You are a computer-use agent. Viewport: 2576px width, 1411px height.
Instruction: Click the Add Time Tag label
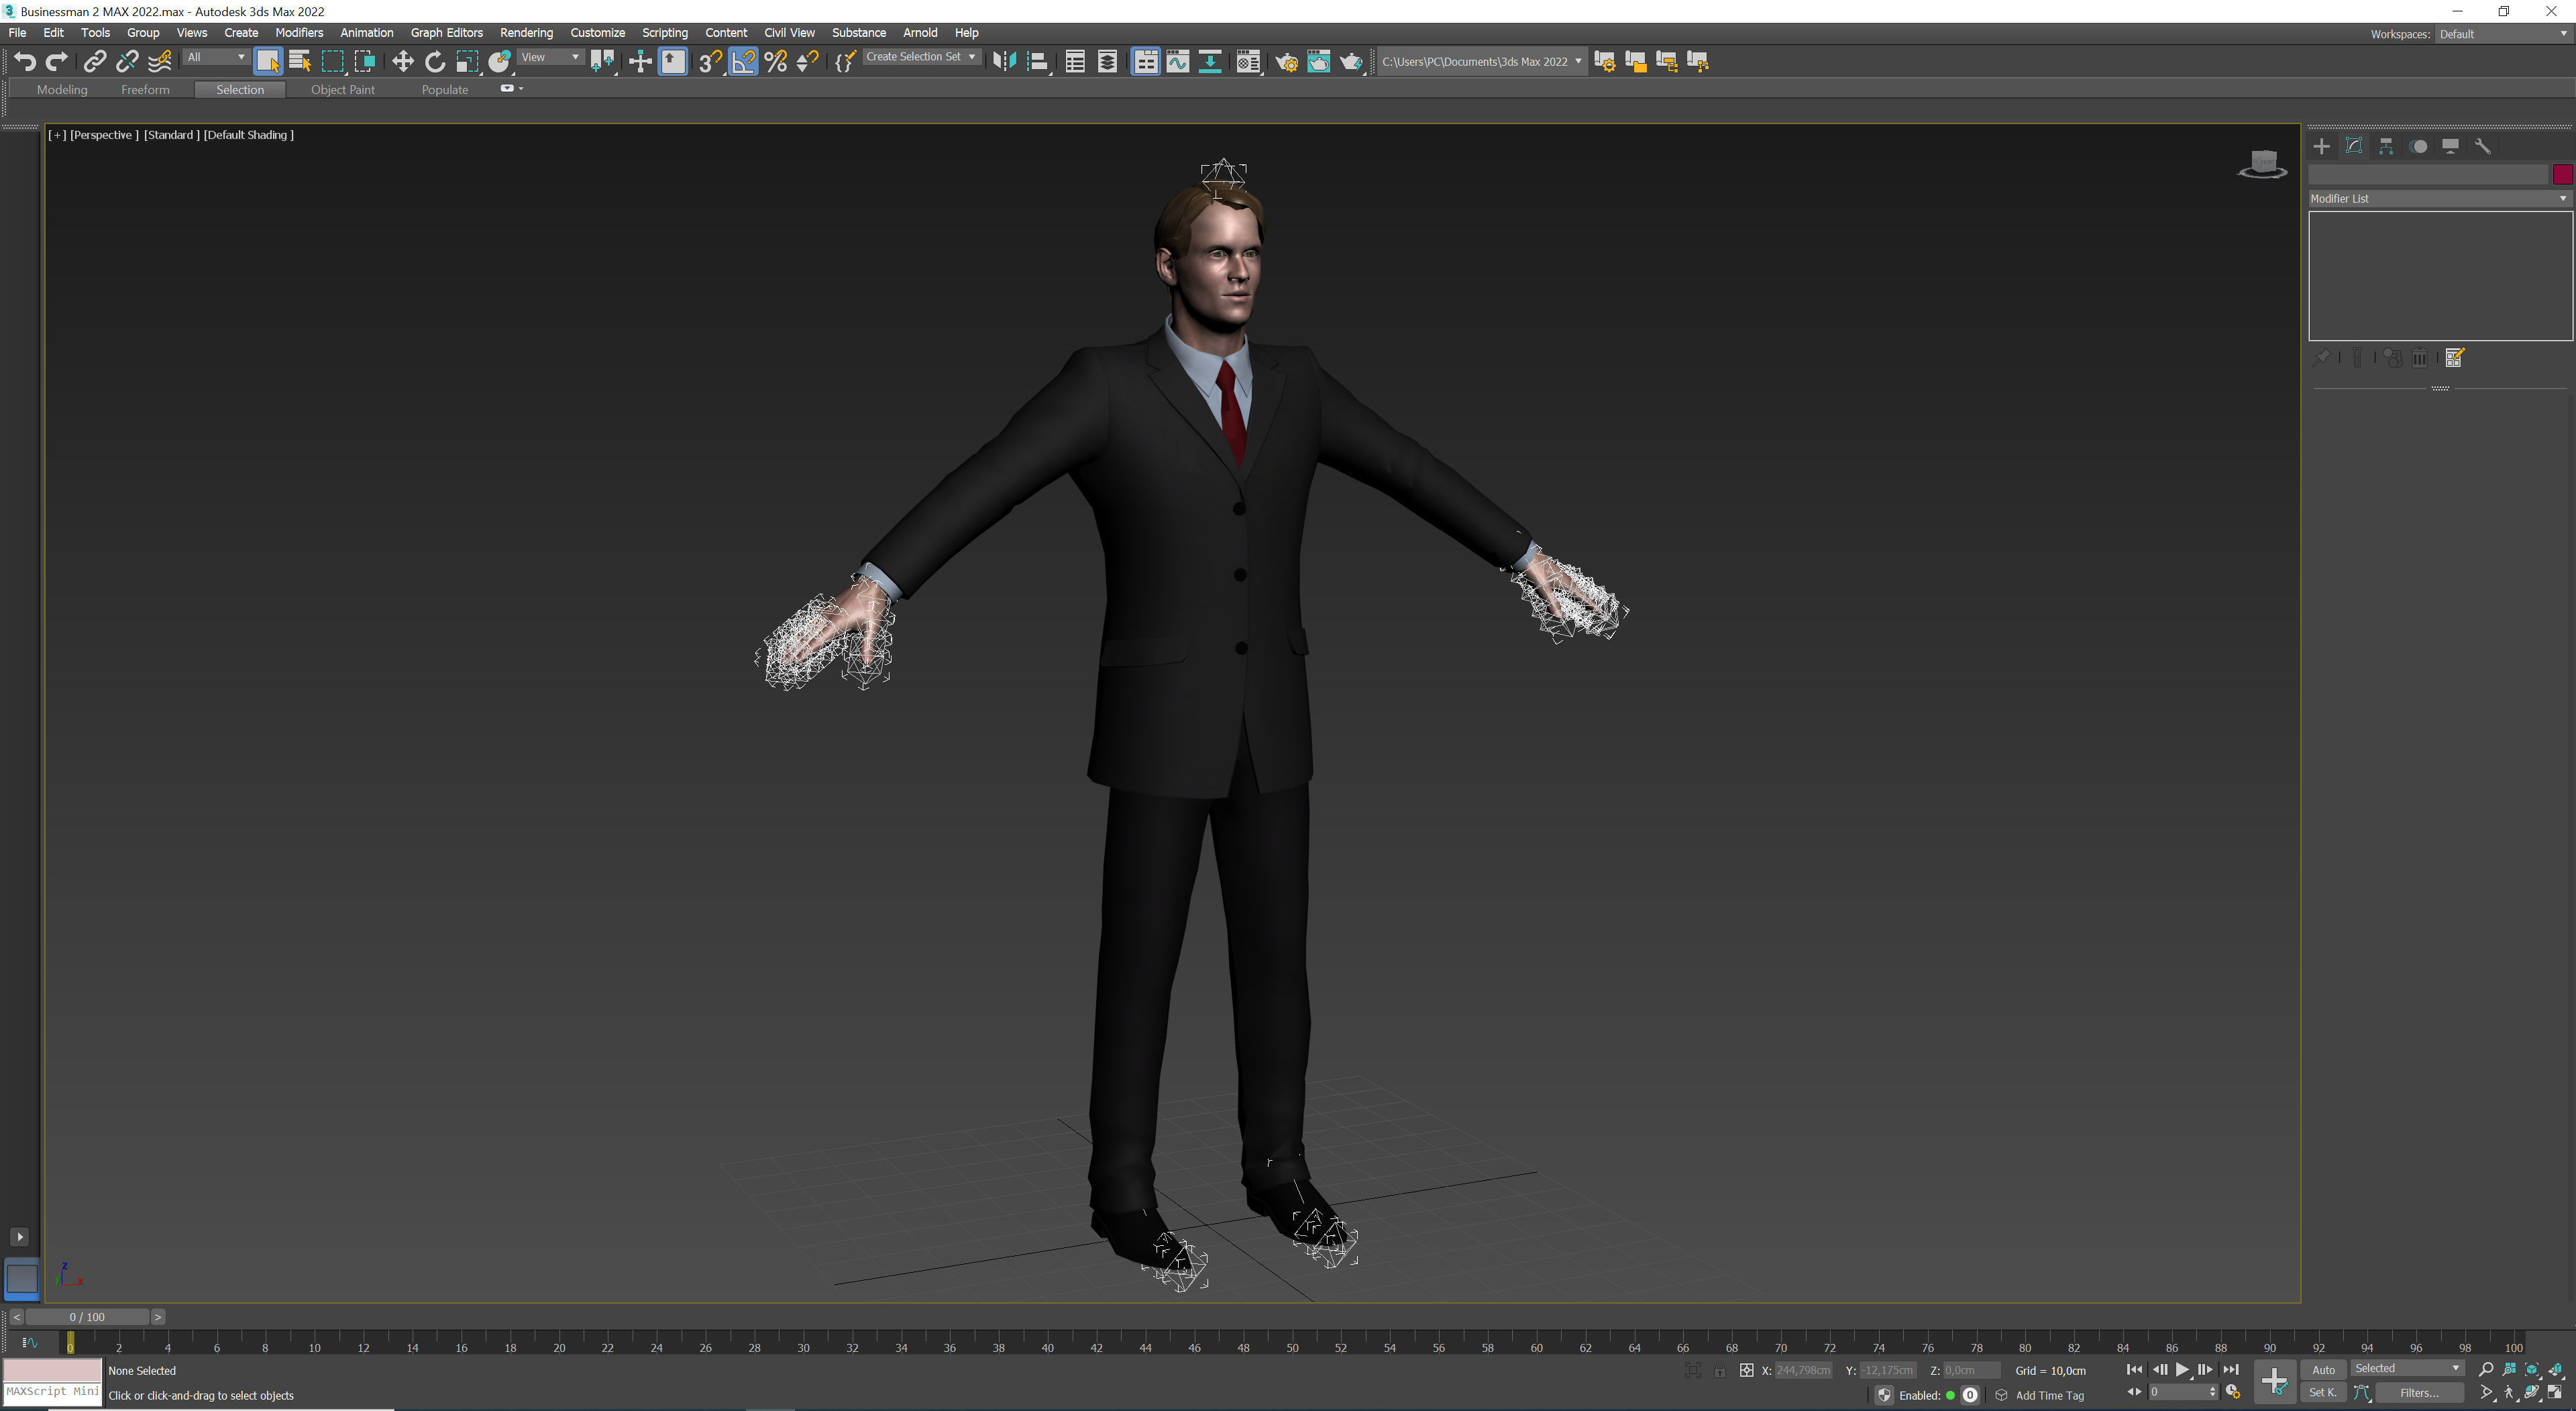[2050, 1396]
